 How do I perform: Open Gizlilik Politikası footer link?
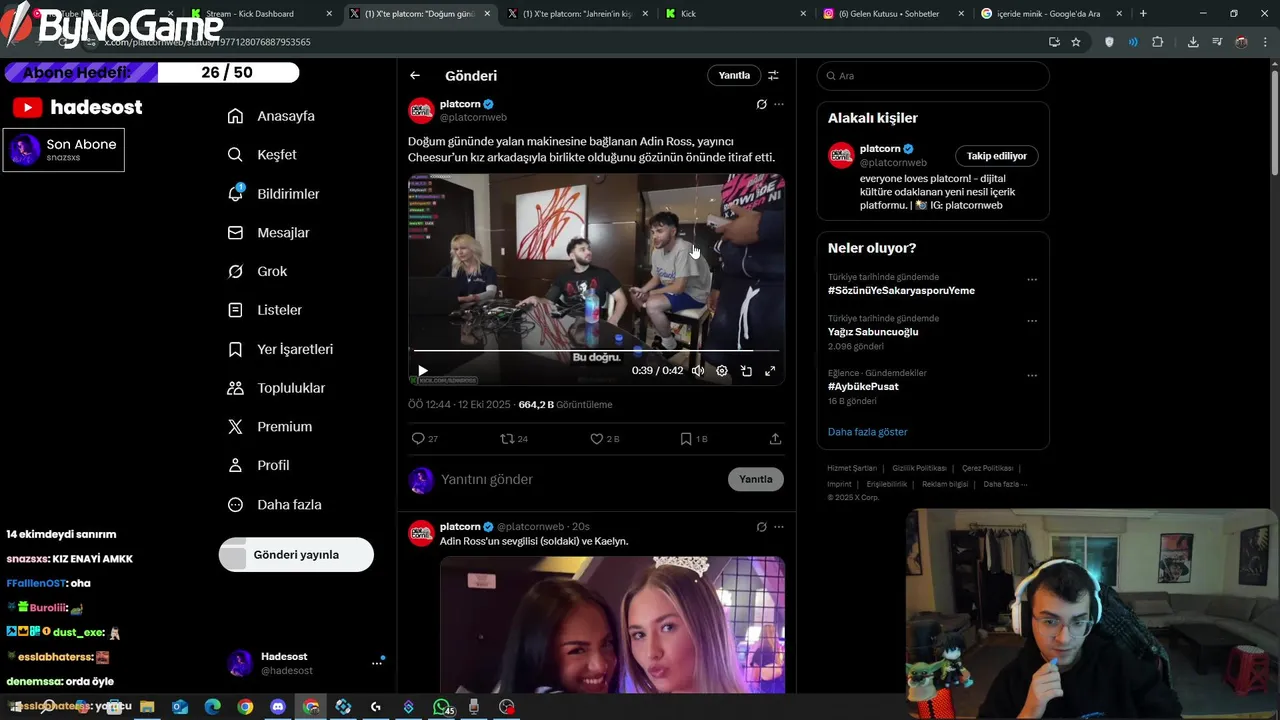[919, 468]
